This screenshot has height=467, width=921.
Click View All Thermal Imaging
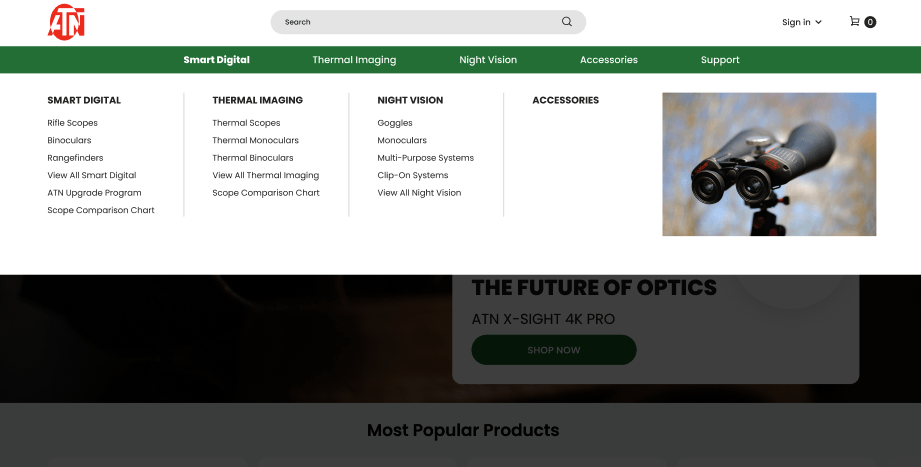(265, 175)
